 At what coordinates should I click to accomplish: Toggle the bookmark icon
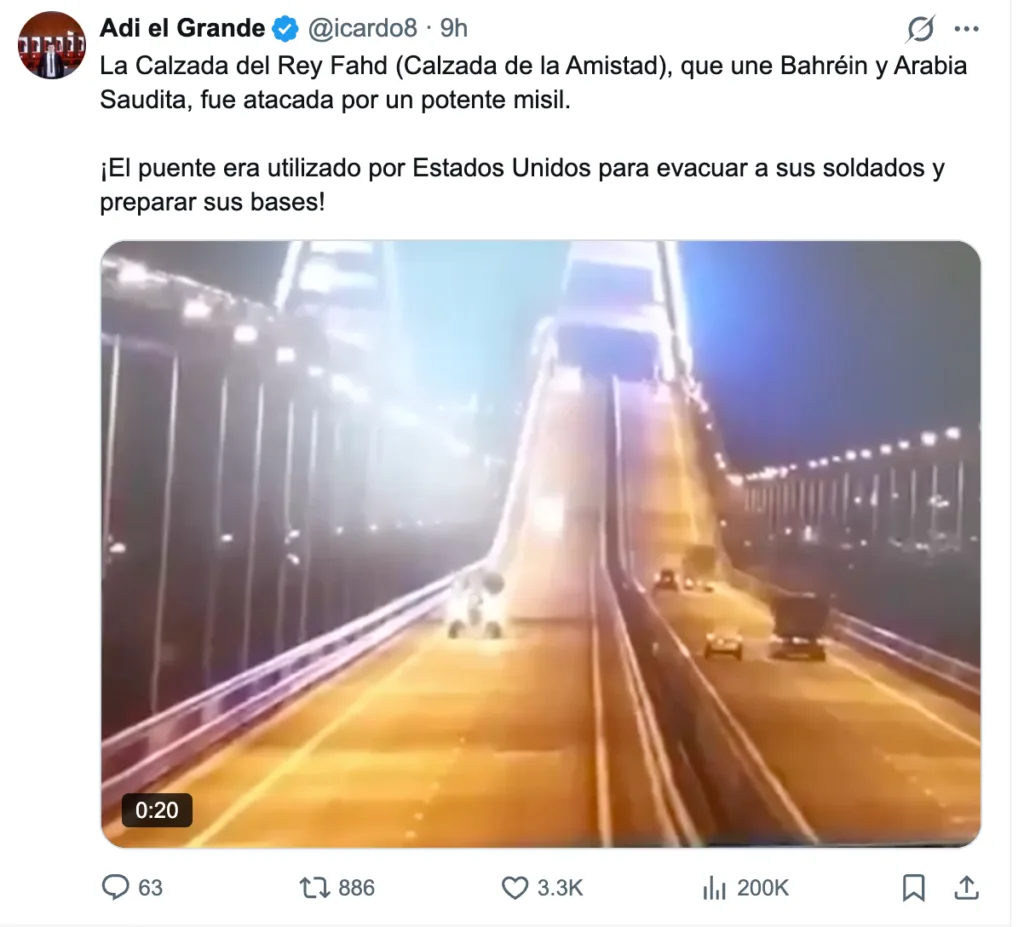[914, 888]
